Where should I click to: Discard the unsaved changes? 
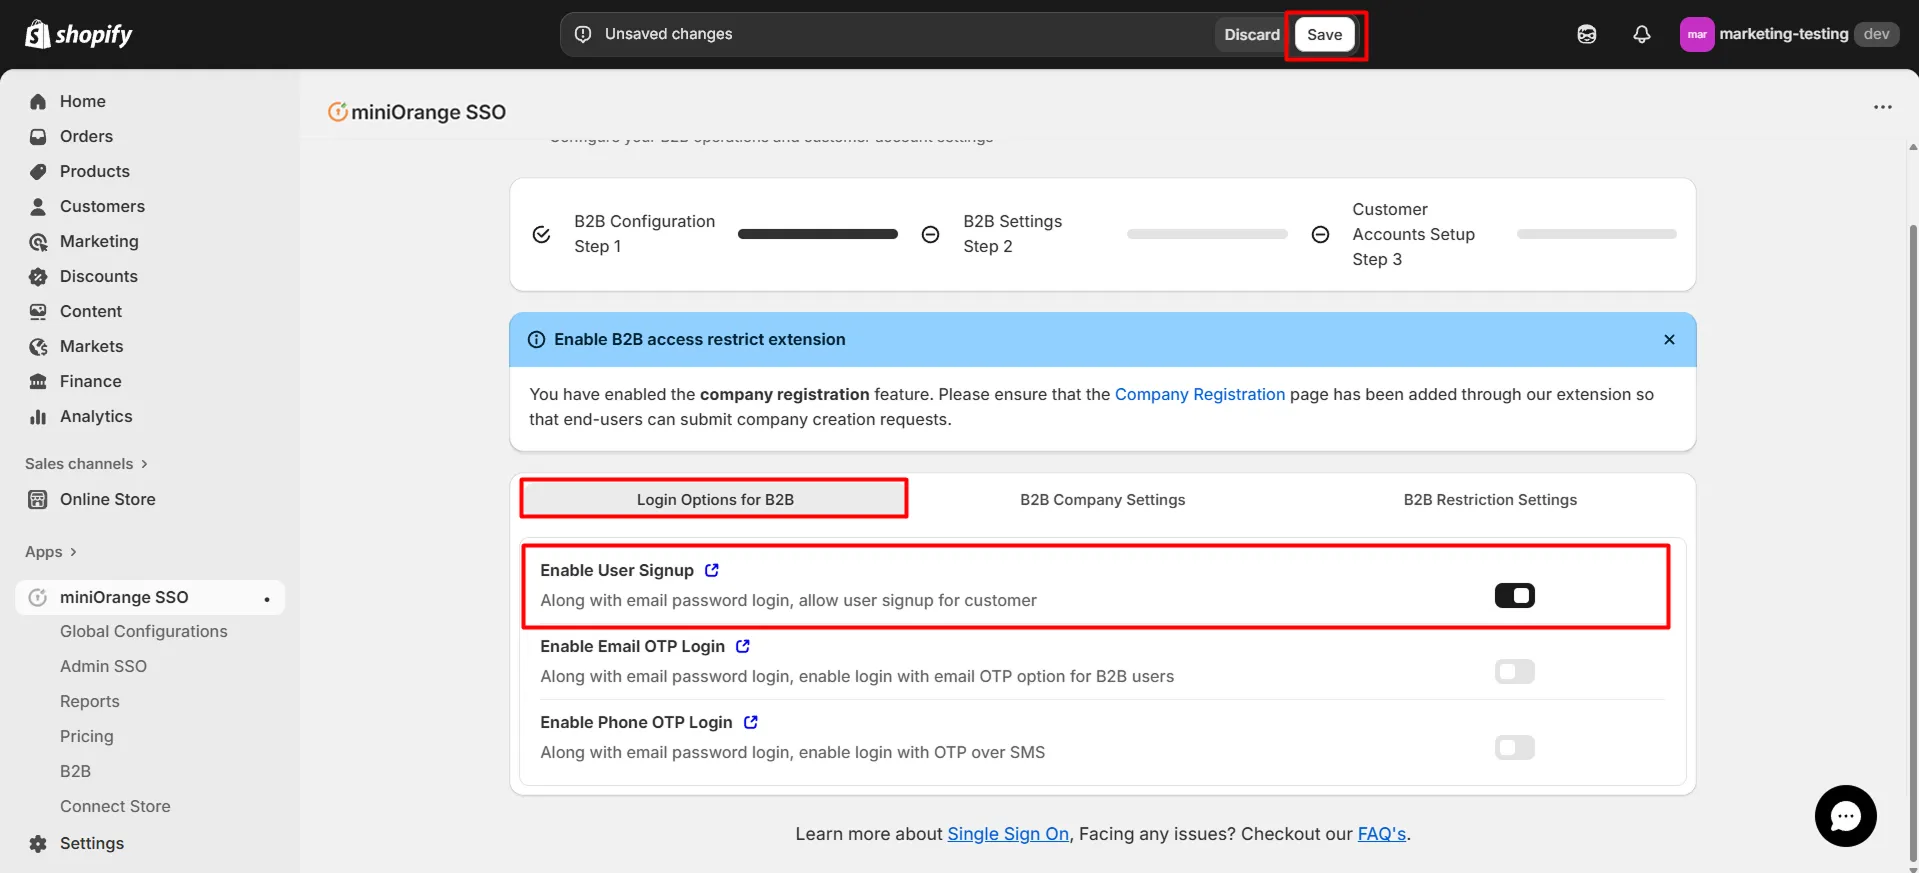[1251, 34]
